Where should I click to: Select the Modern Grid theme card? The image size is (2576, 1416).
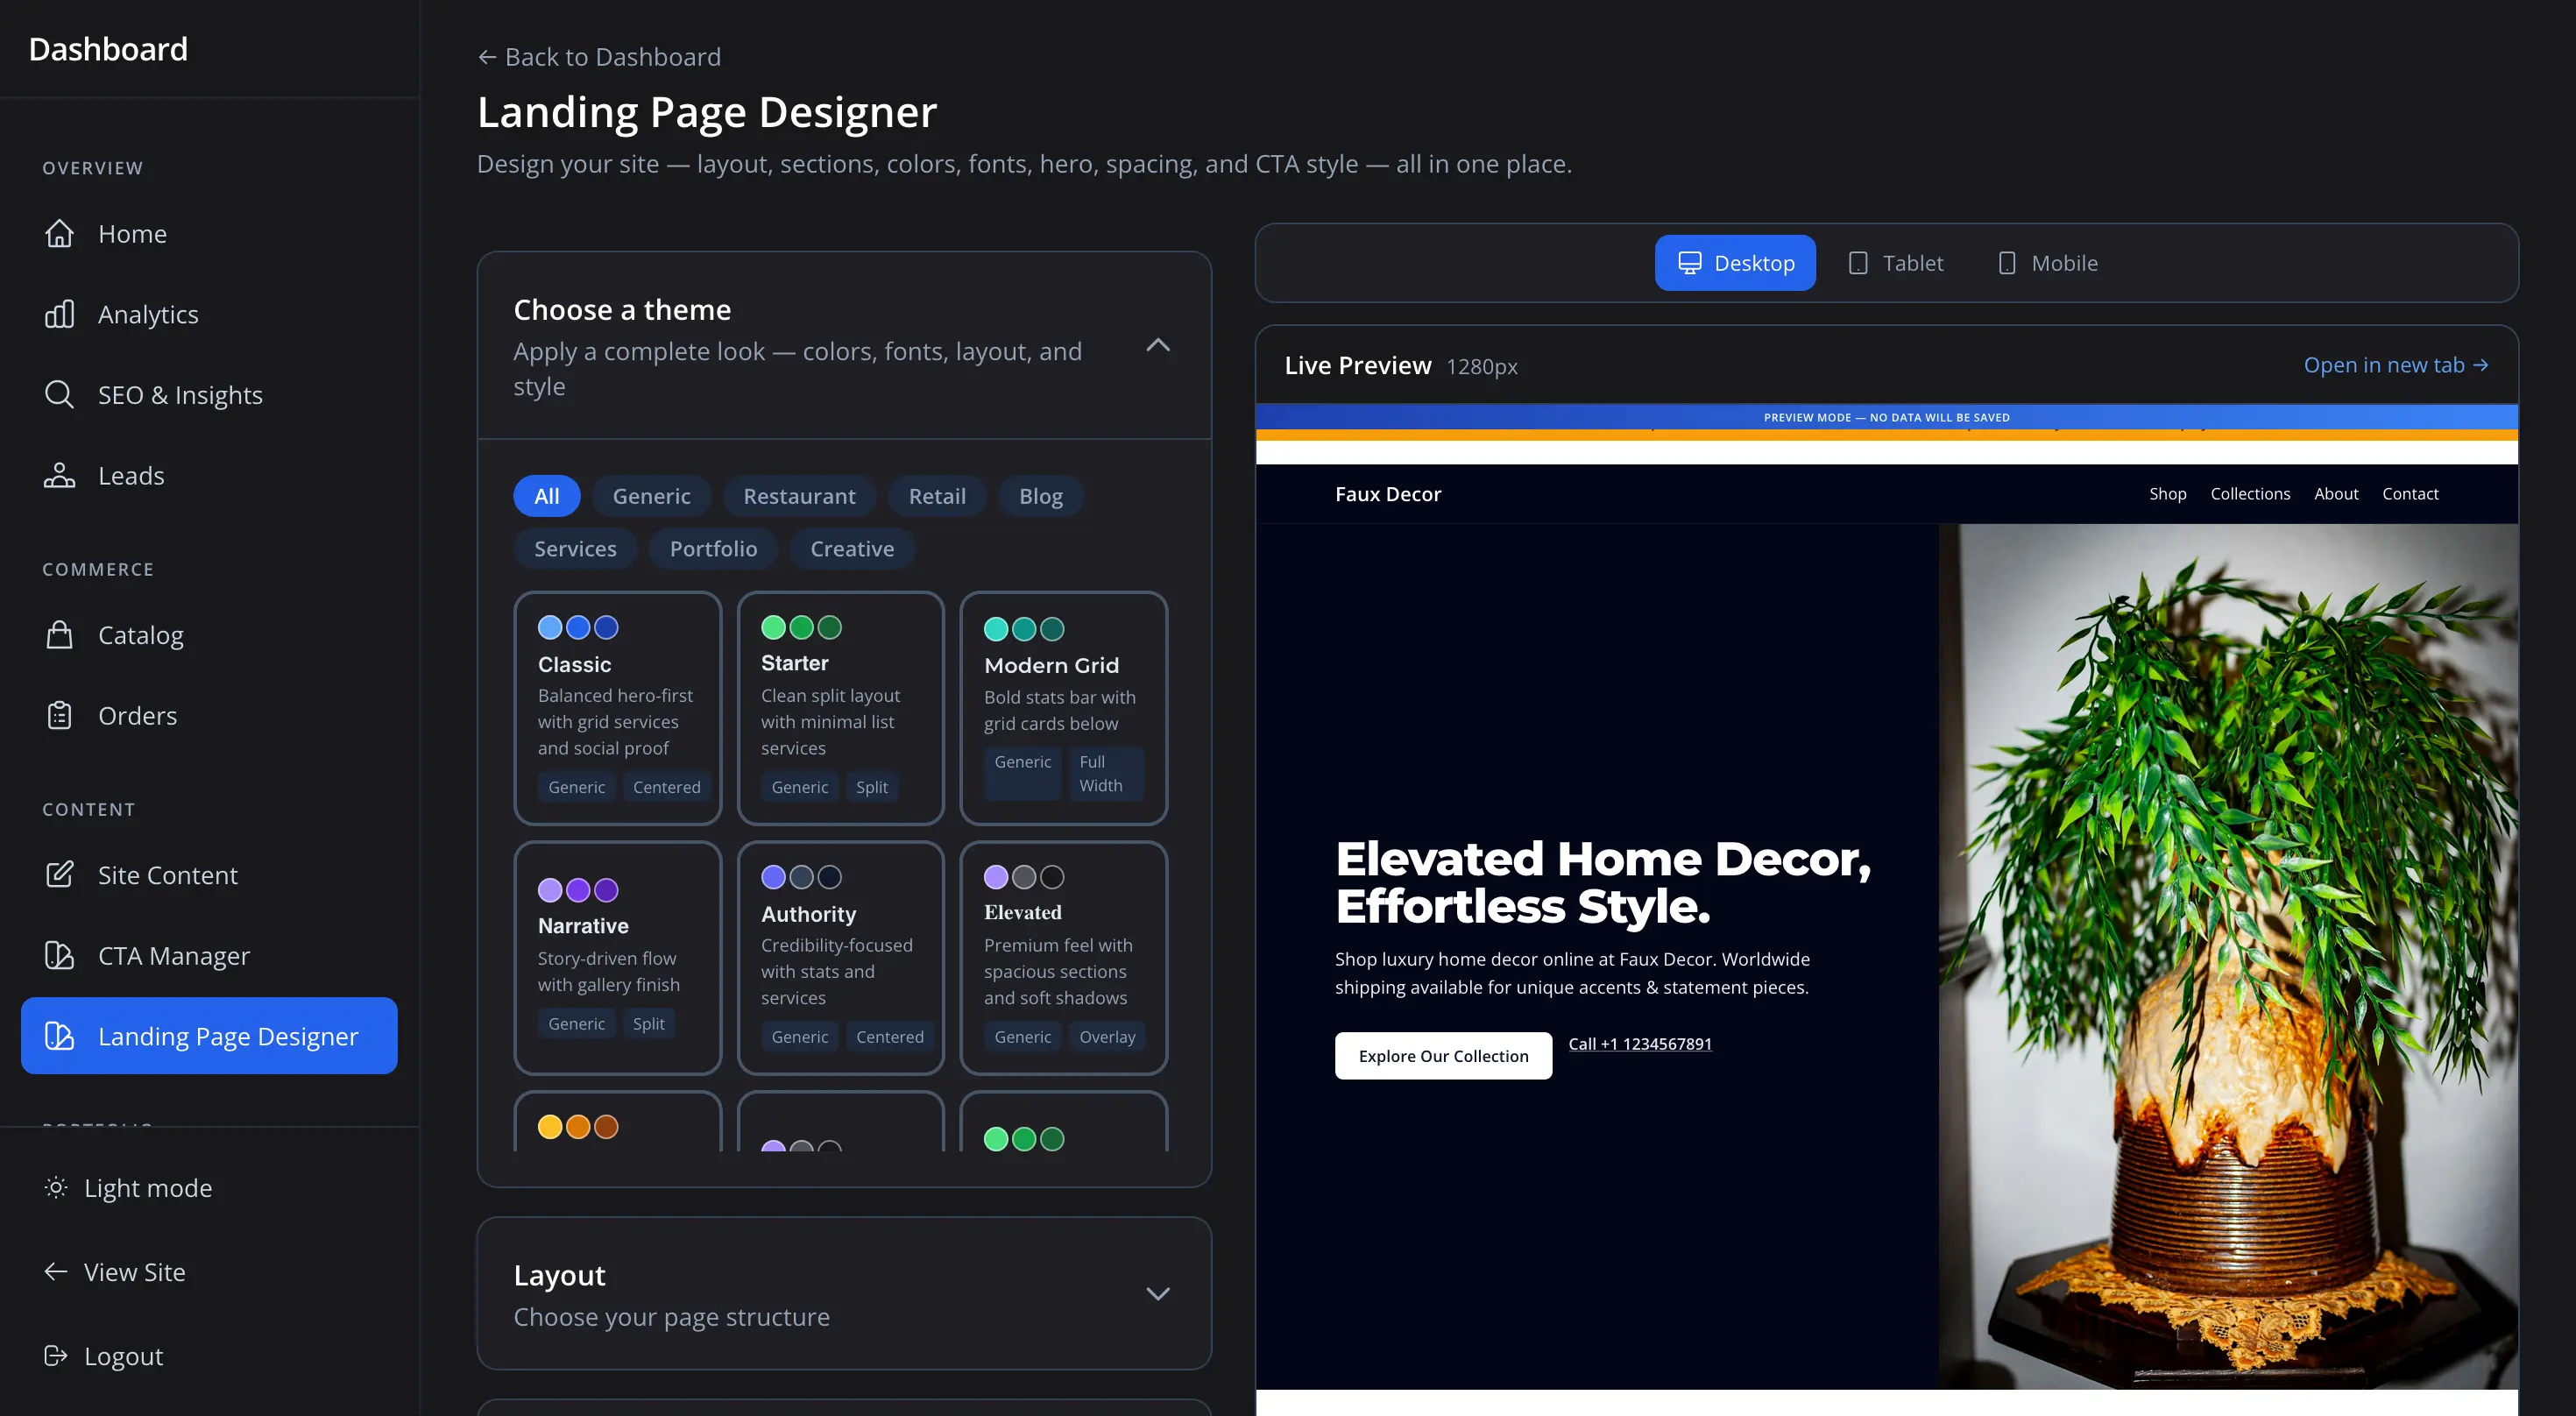click(x=1063, y=707)
